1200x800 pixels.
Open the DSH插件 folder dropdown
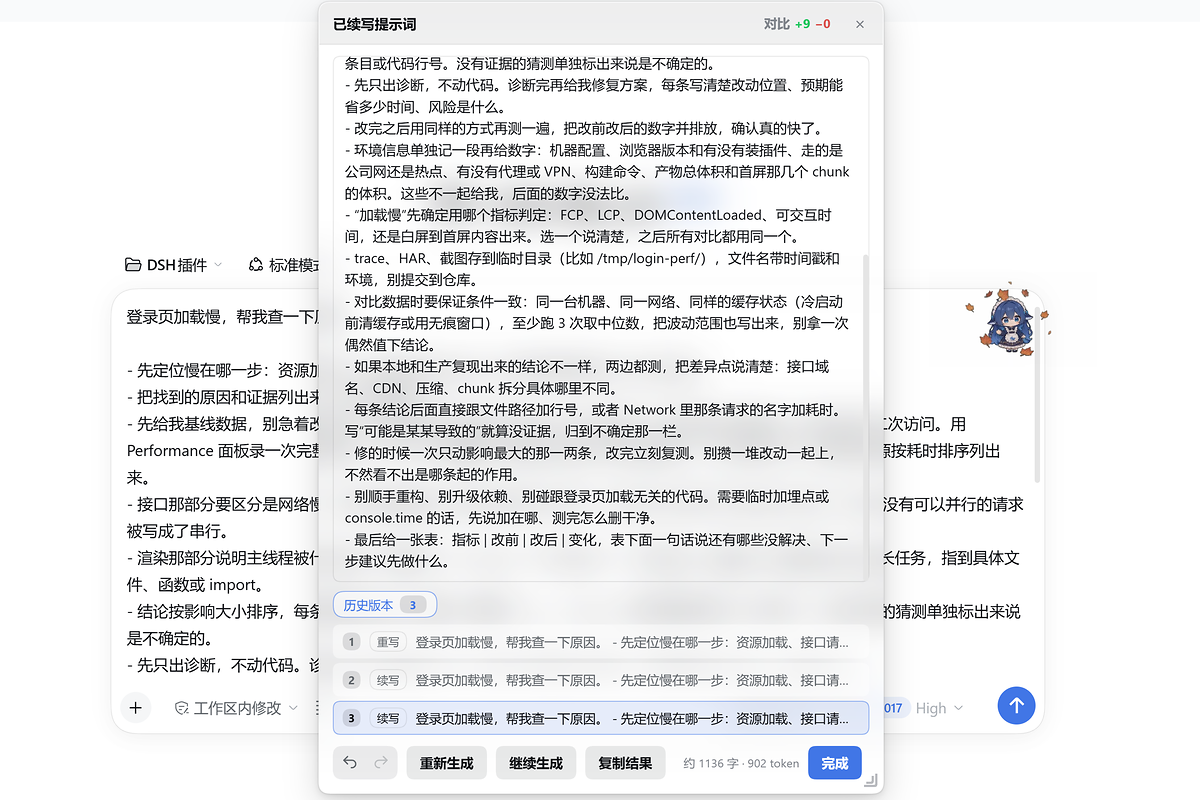tap(175, 265)
